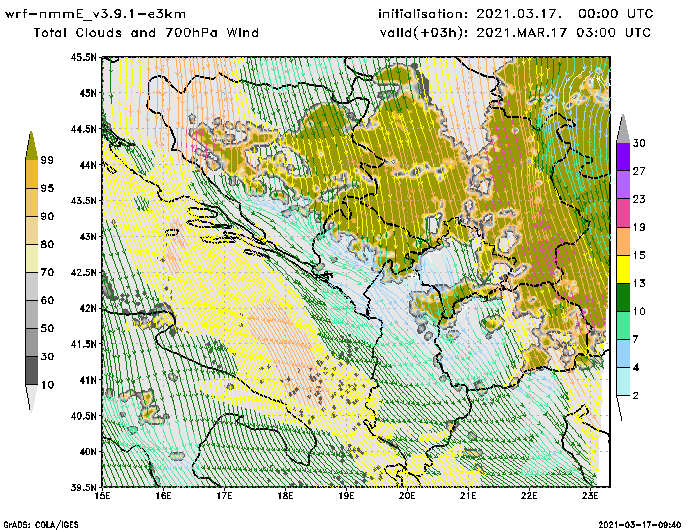
Task: Select the timestamp '2021-03-17-09:40'
Action: point(640,525)
